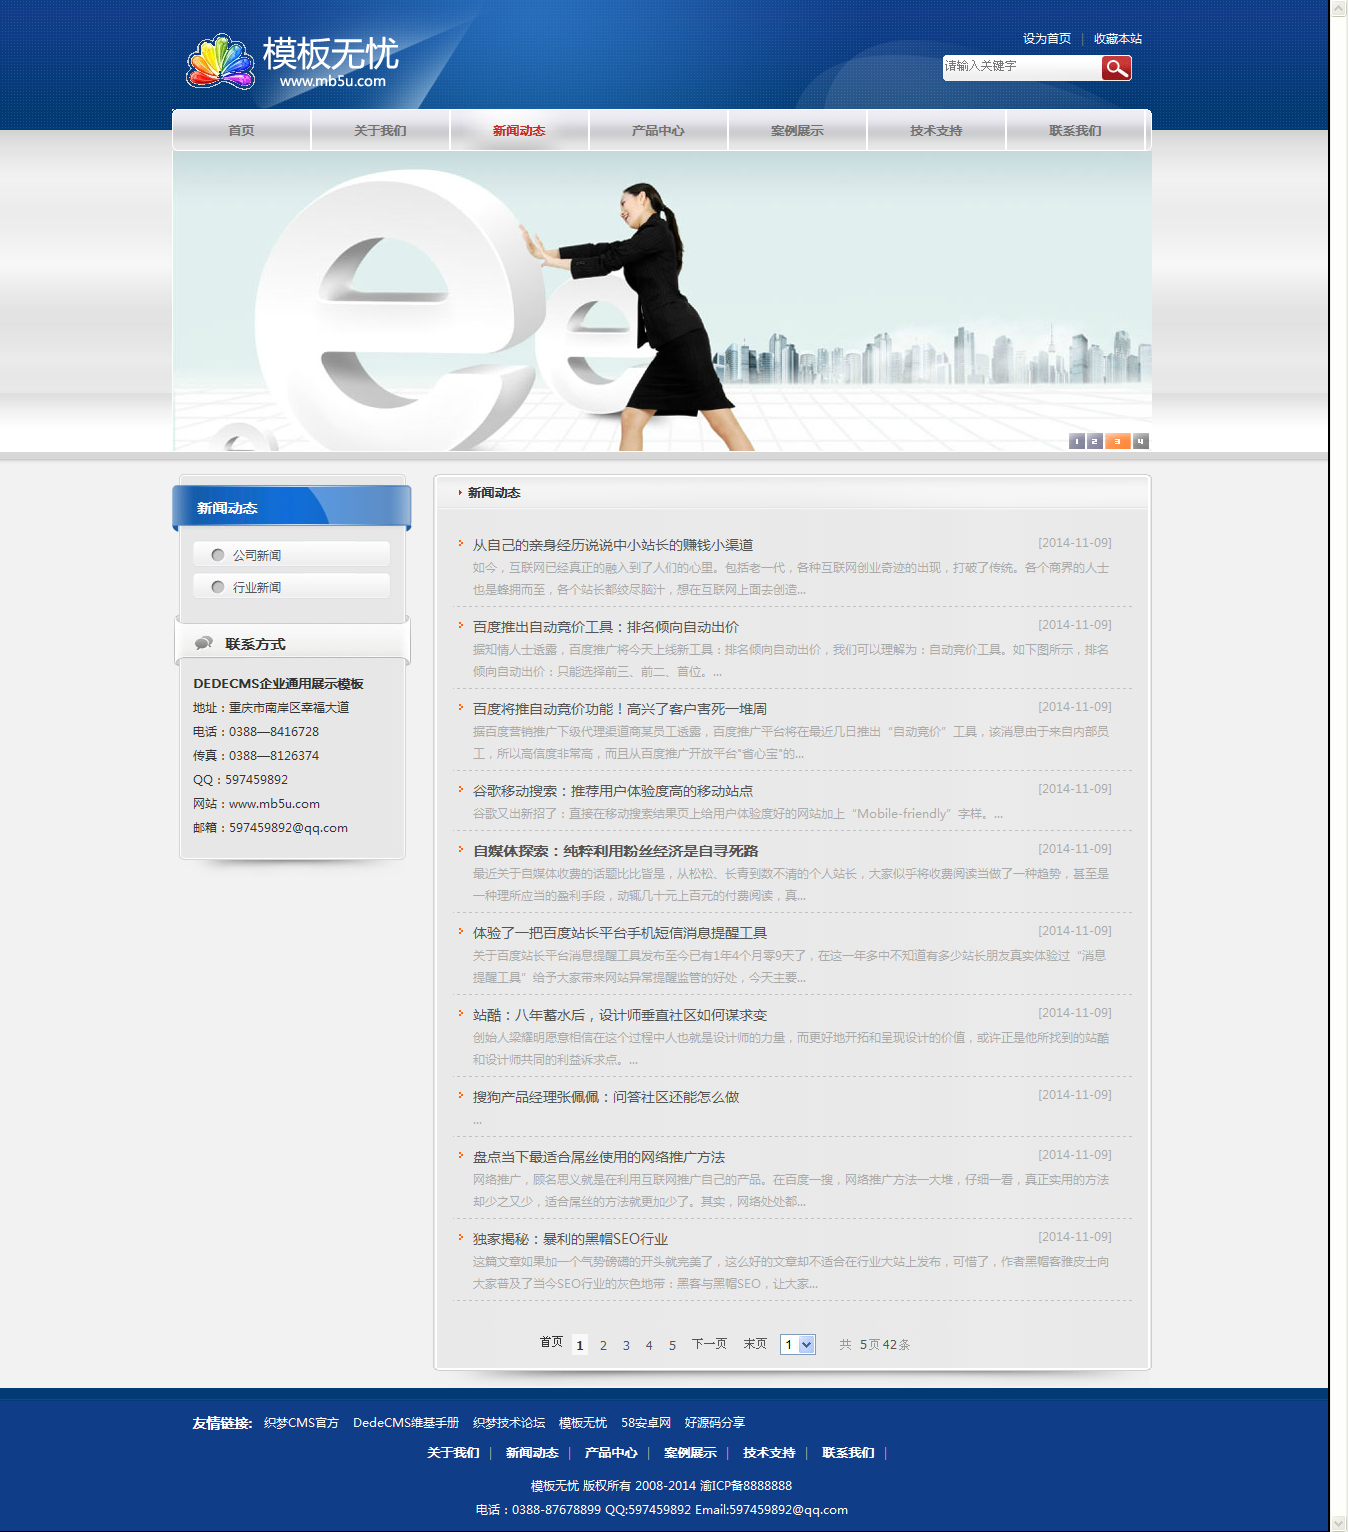Switch to banner slide 1

point(1077,441)
